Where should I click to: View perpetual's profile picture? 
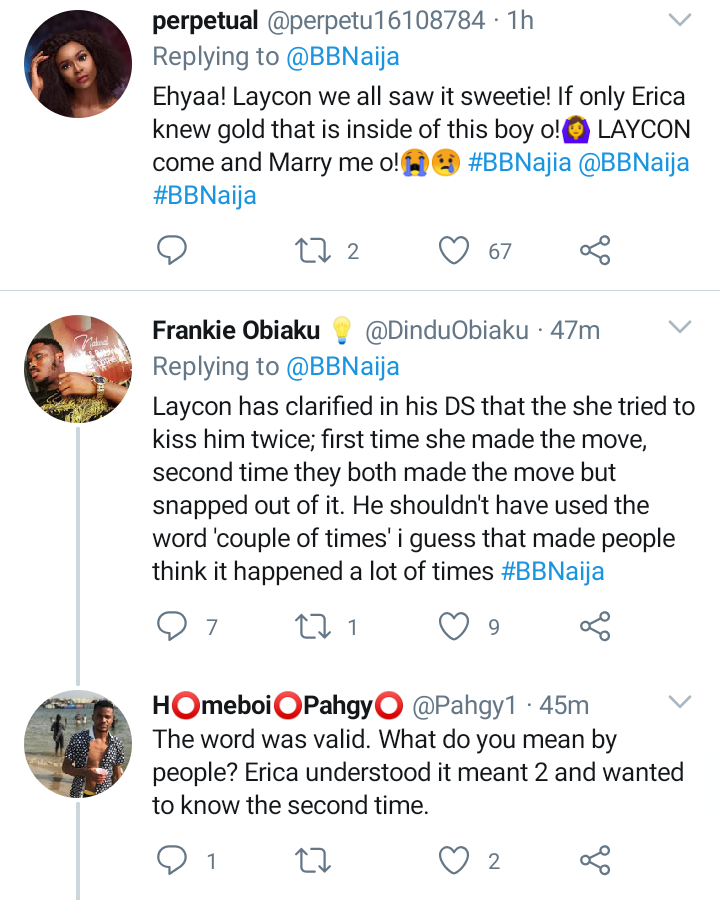(78, 64)
